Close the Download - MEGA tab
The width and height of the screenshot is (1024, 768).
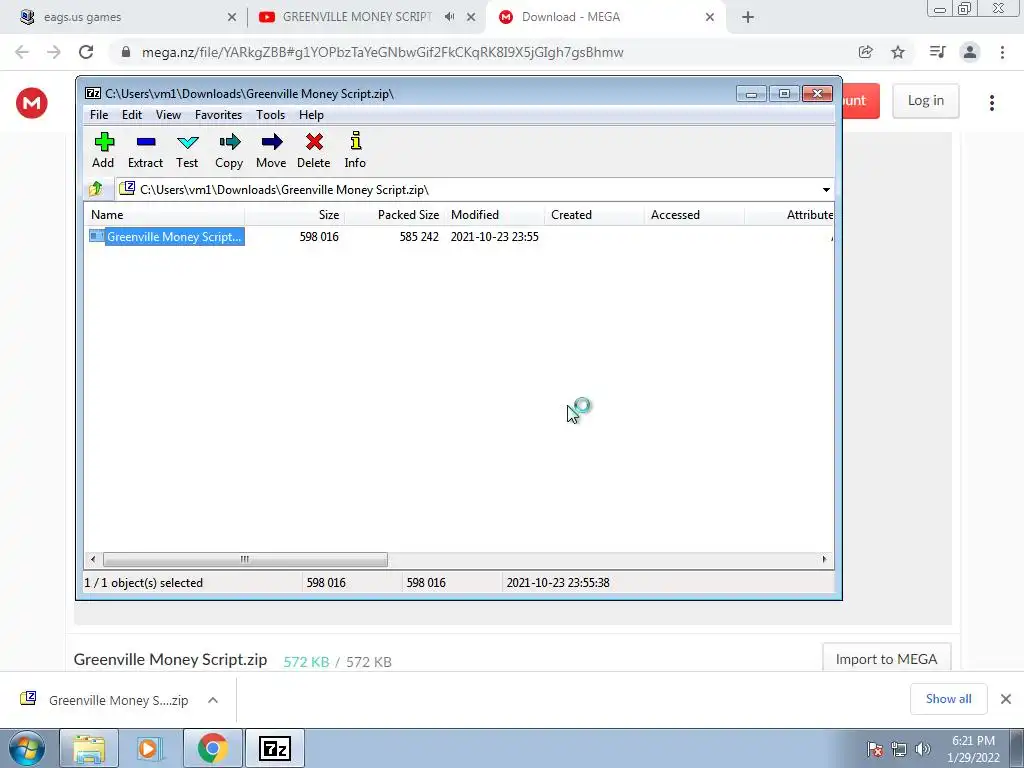[x=710, y=18]
